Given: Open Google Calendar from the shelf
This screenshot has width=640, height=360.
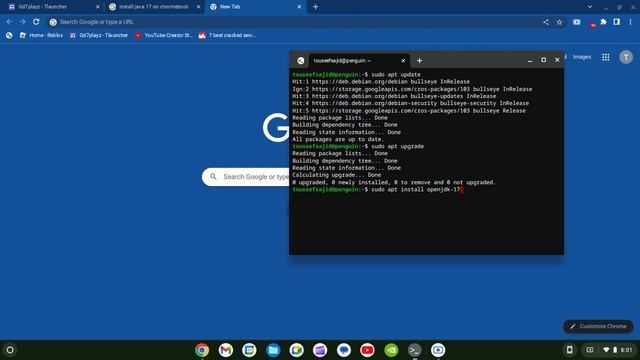Looking at the screenshot, I should (x=249, y=350).
